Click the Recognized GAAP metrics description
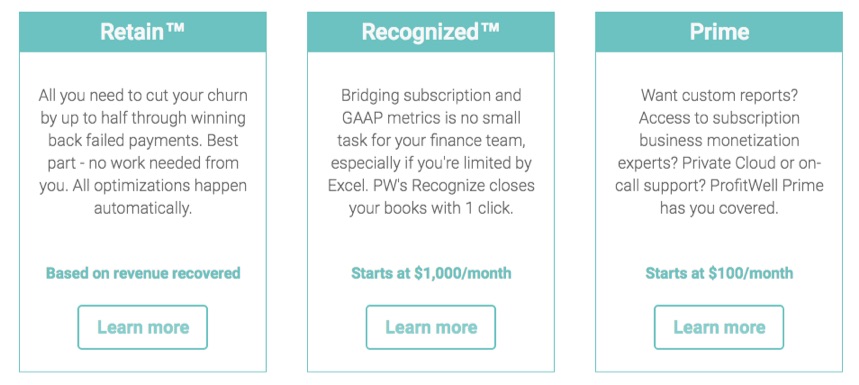Image resolution: width=859 pixels, height=385 pixels. (x=431, y=152)
